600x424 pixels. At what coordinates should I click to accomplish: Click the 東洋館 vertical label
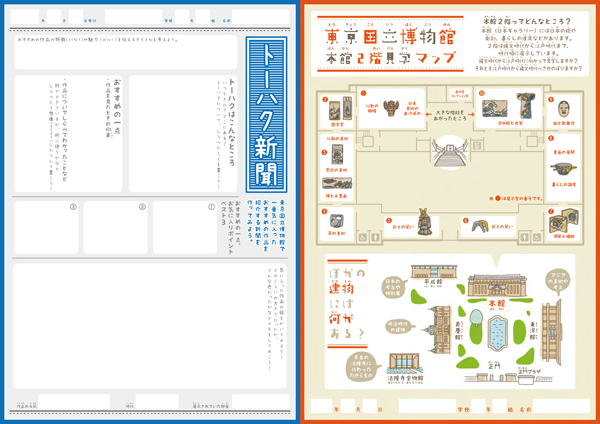(x=533, y=331)
